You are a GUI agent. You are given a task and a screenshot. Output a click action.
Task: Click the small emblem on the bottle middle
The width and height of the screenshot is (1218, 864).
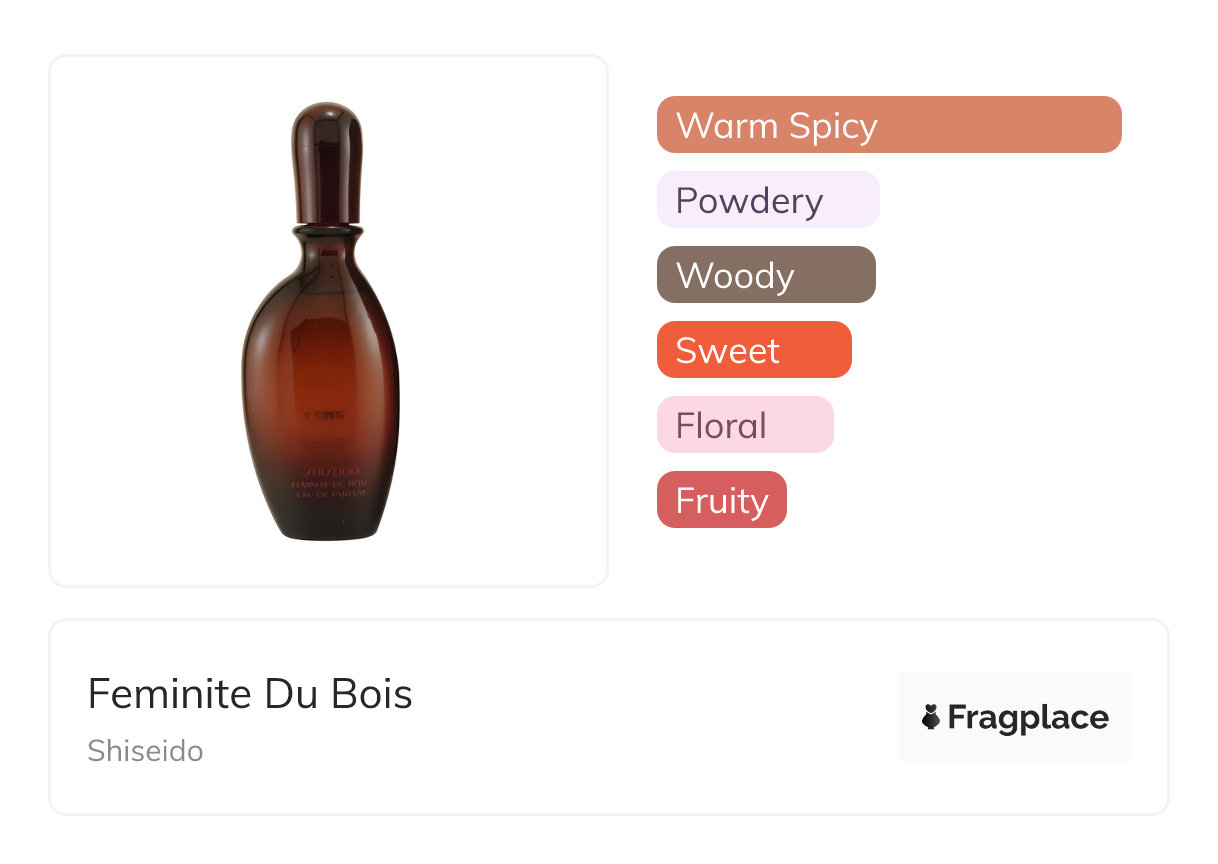[318, 414]
